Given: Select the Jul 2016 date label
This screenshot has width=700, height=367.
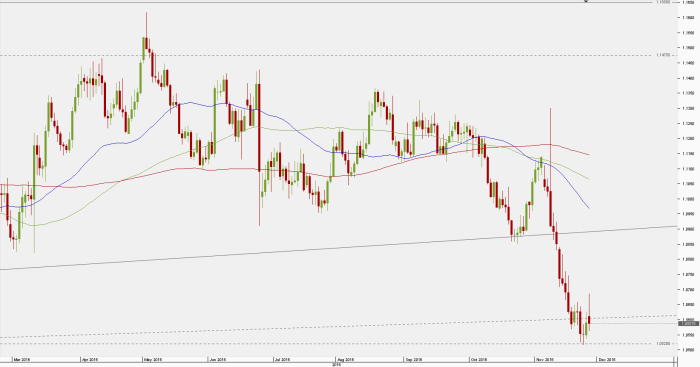Looking at the screenshot, I should tap(282, 359).
